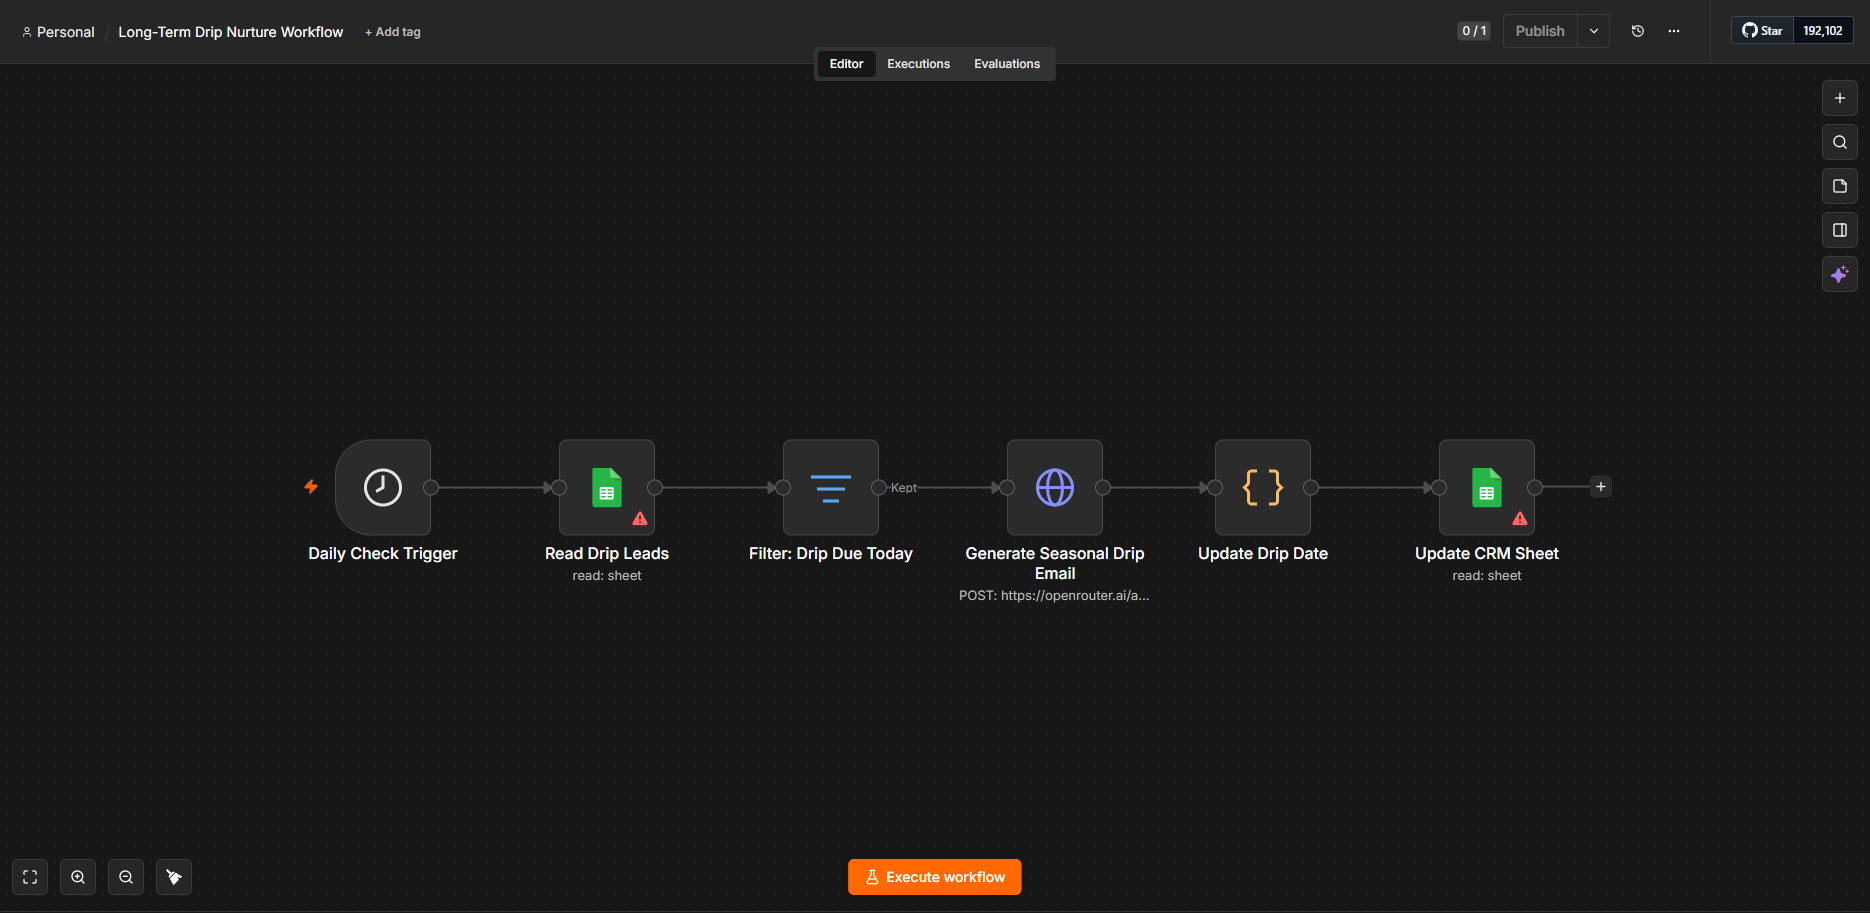Add a node after Update CRM Sheet
The height and width of the screenshot is (913, 1870).
point(1601,487)
